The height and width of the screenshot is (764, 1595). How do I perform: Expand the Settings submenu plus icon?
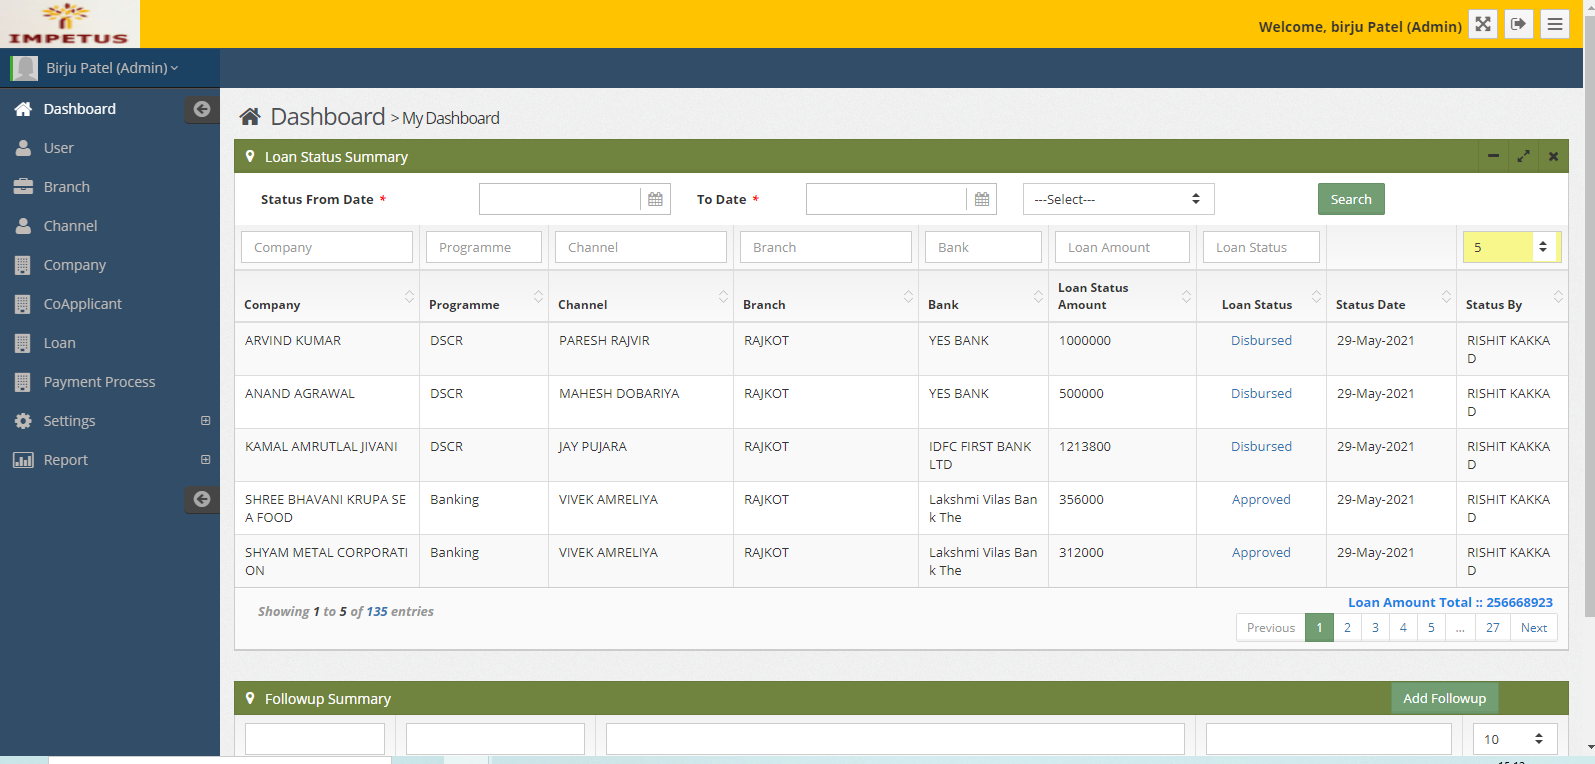pyautogui.click(x=205, y=421)
